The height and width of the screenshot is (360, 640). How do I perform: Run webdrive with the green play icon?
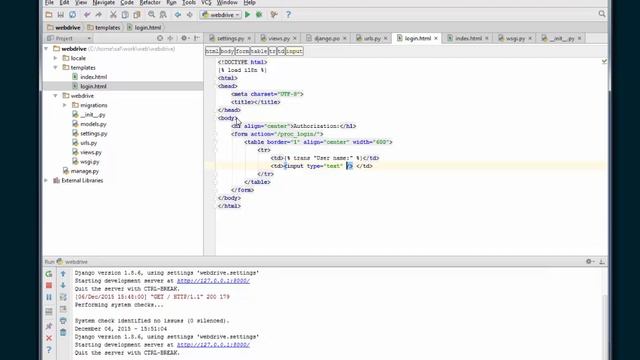click(x=247, y=15)
